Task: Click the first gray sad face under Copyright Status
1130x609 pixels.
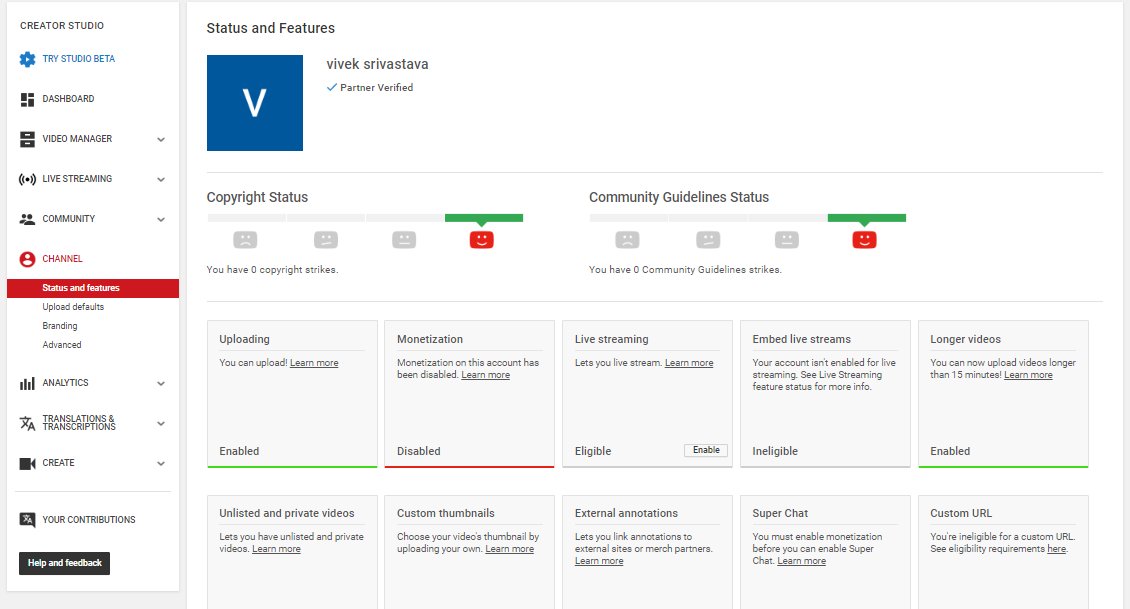Action: [x=245, y=239]
